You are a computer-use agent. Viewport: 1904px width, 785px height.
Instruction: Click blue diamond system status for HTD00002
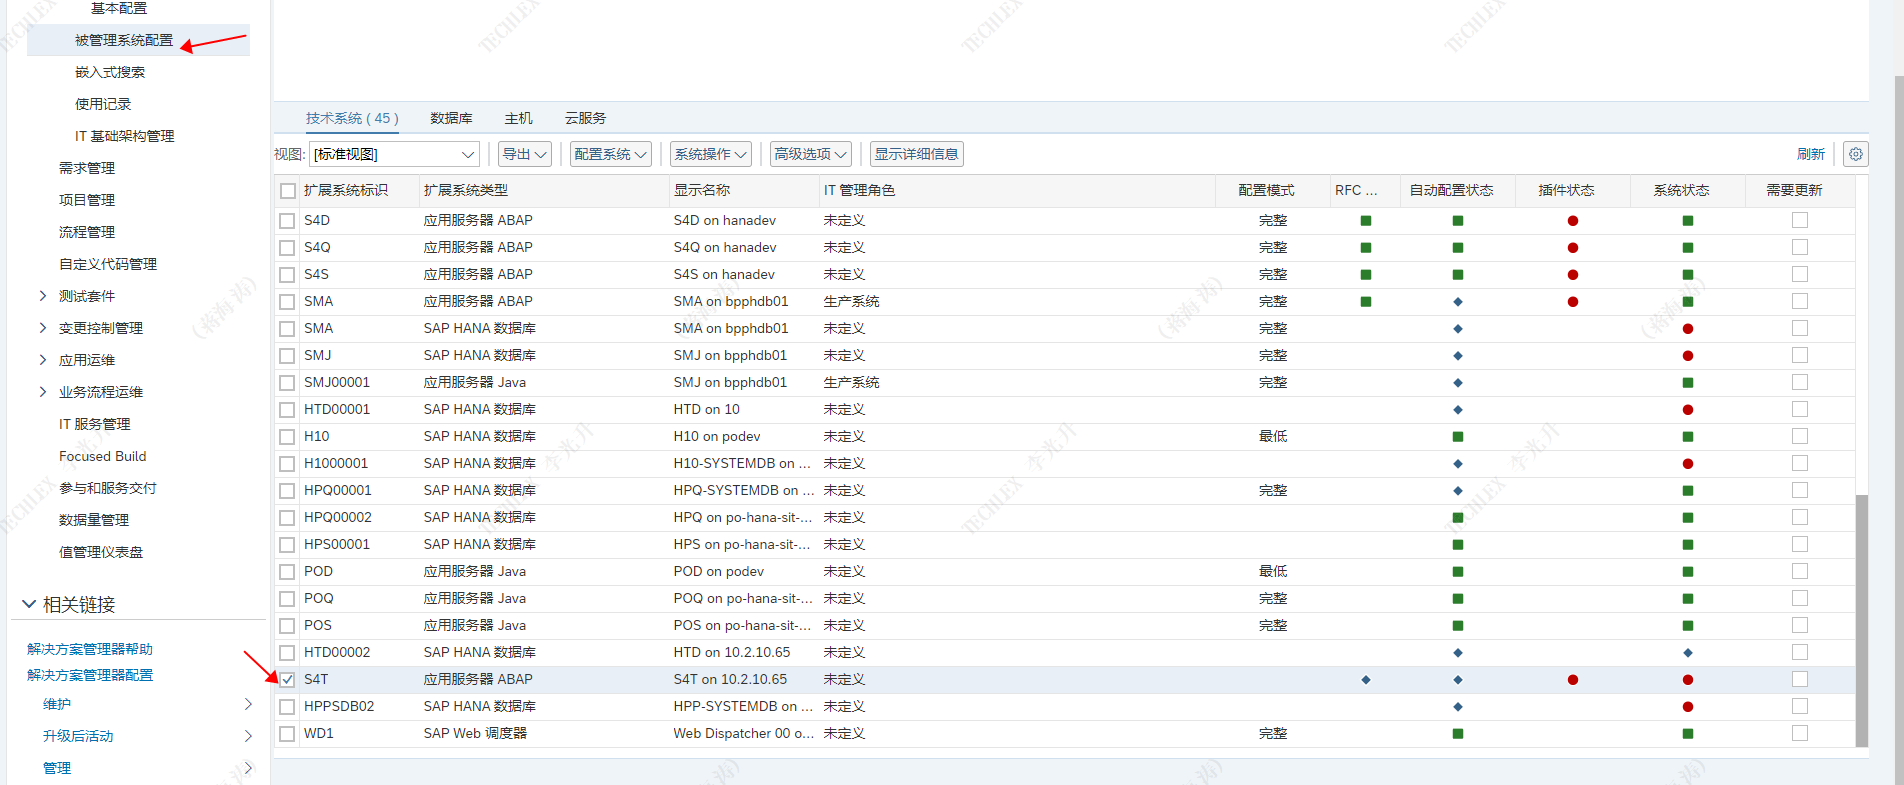click(1688, 653)
